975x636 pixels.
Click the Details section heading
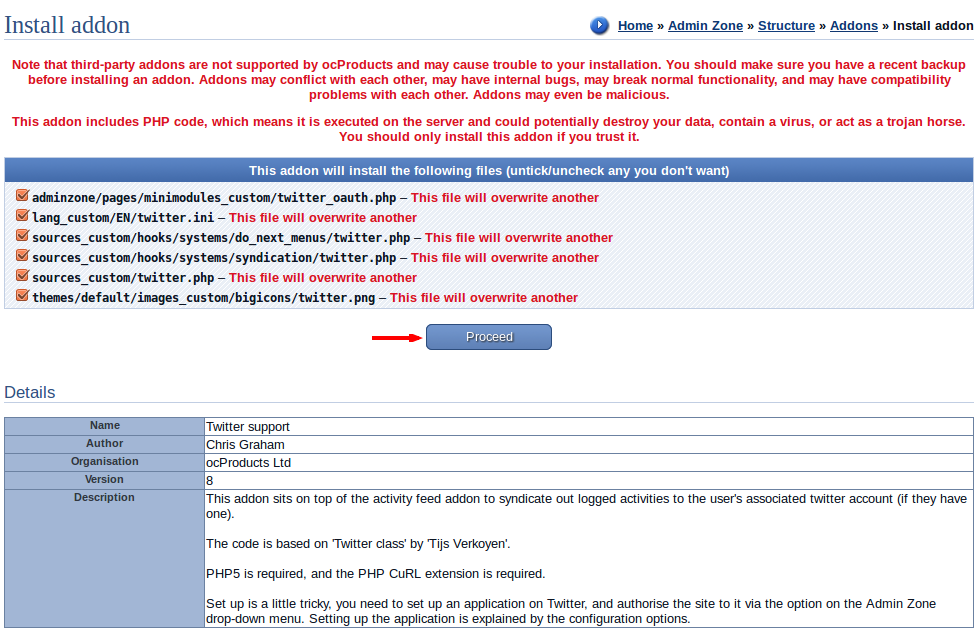coord(30,392)
